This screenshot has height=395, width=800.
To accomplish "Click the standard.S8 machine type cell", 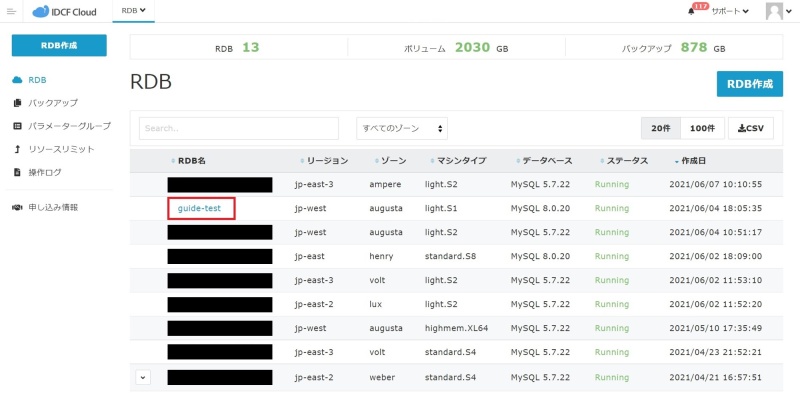I will pyautogui.click(x=450, y=256).
